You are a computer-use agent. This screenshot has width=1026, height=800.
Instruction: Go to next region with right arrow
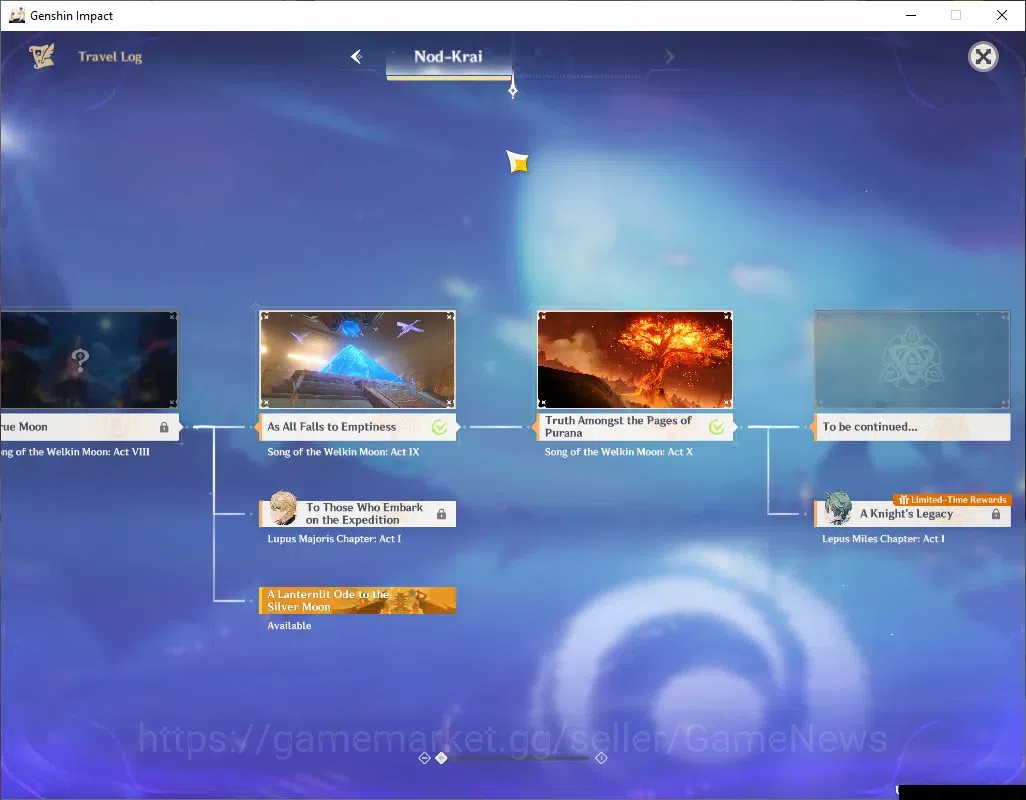pyautogui.click(x=669, y=57)
